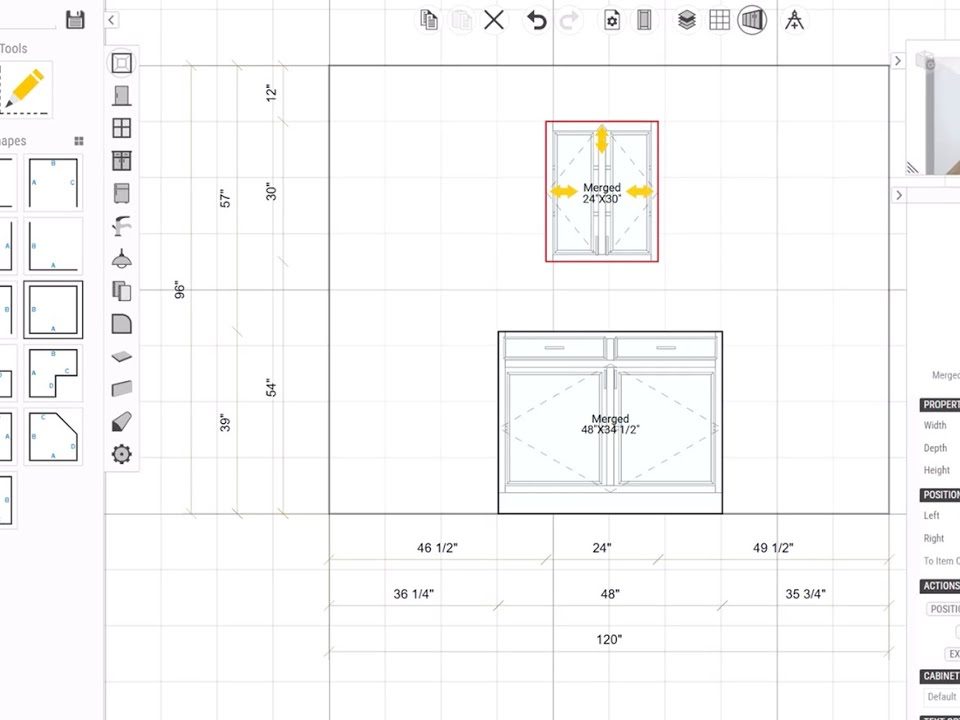
Task: Open the settings gear in vertical toolbar
Action: coord(121,455)
